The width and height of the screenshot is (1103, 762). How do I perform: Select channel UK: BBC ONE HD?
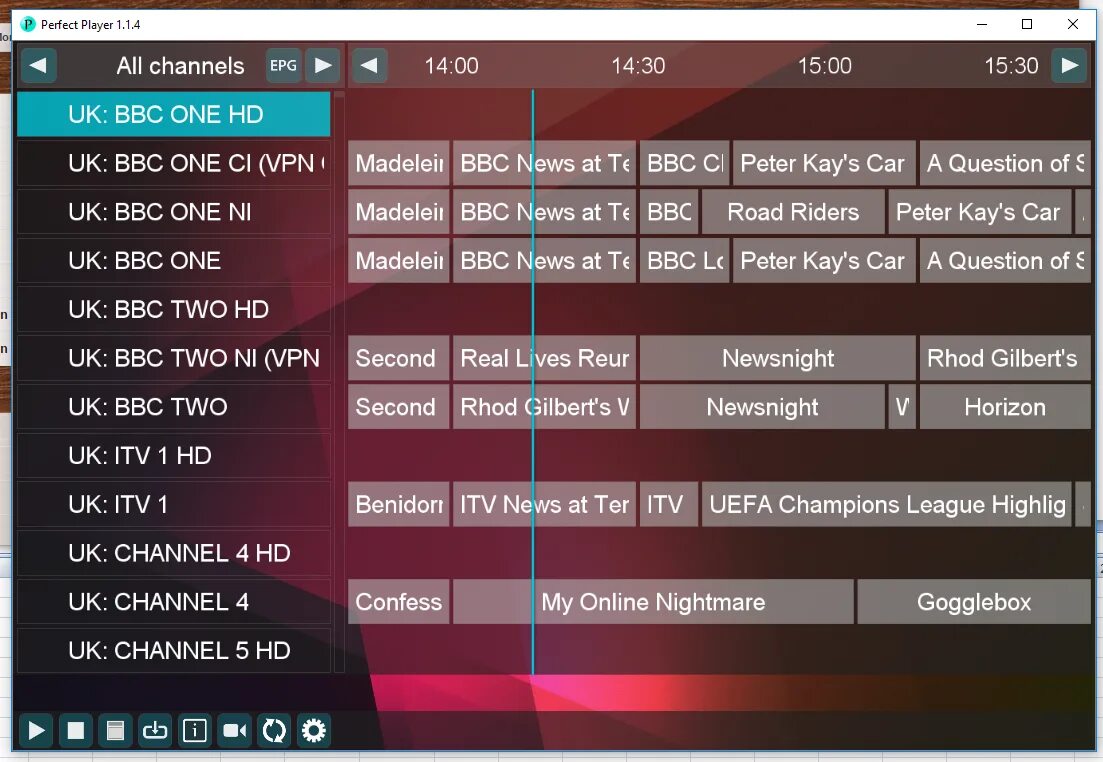[174, 114]
